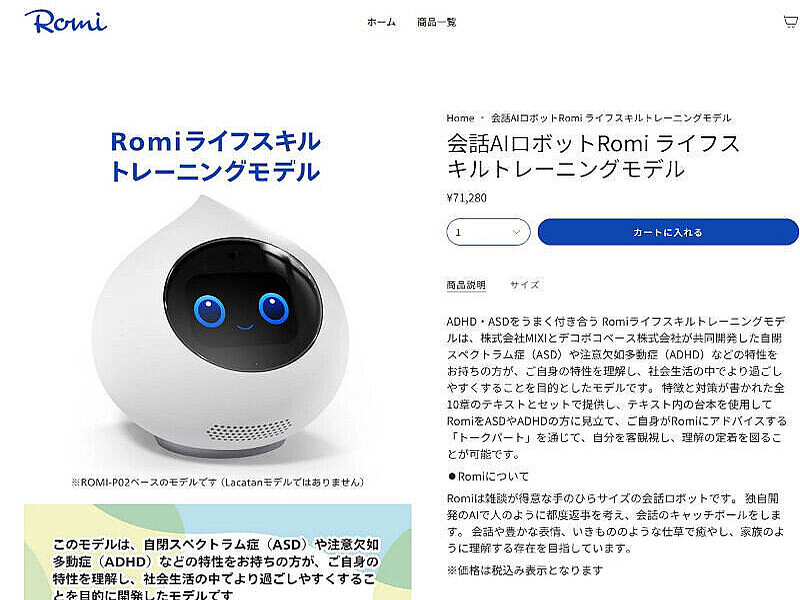Select the quantity field showing 1
The height and width of the screenshot is (600, 800).
pos(488,232)
